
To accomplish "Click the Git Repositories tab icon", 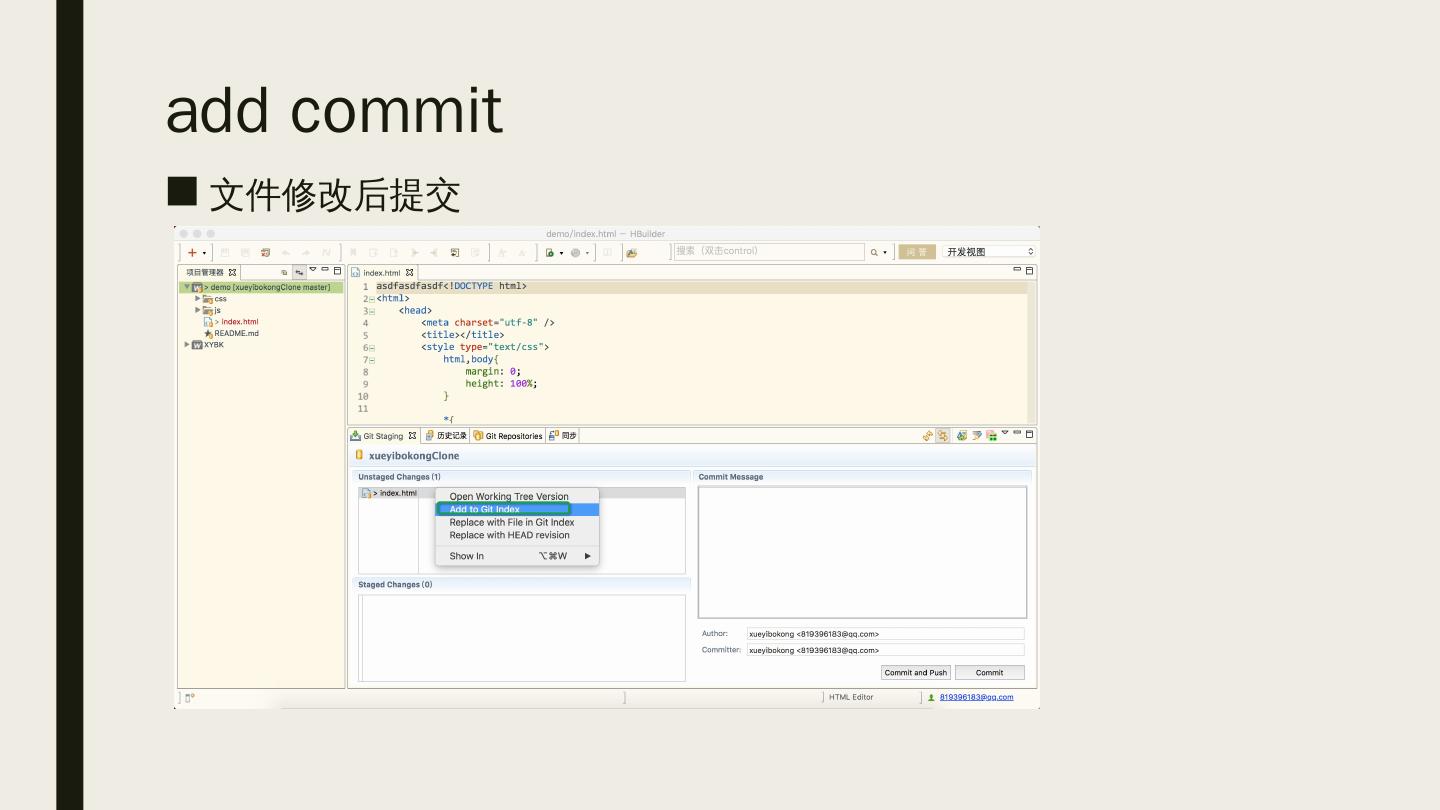I will pos(478,436).
